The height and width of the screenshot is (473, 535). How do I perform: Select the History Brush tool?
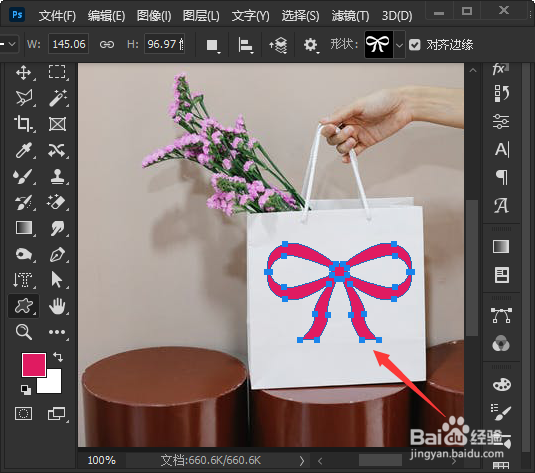(23, 202)
